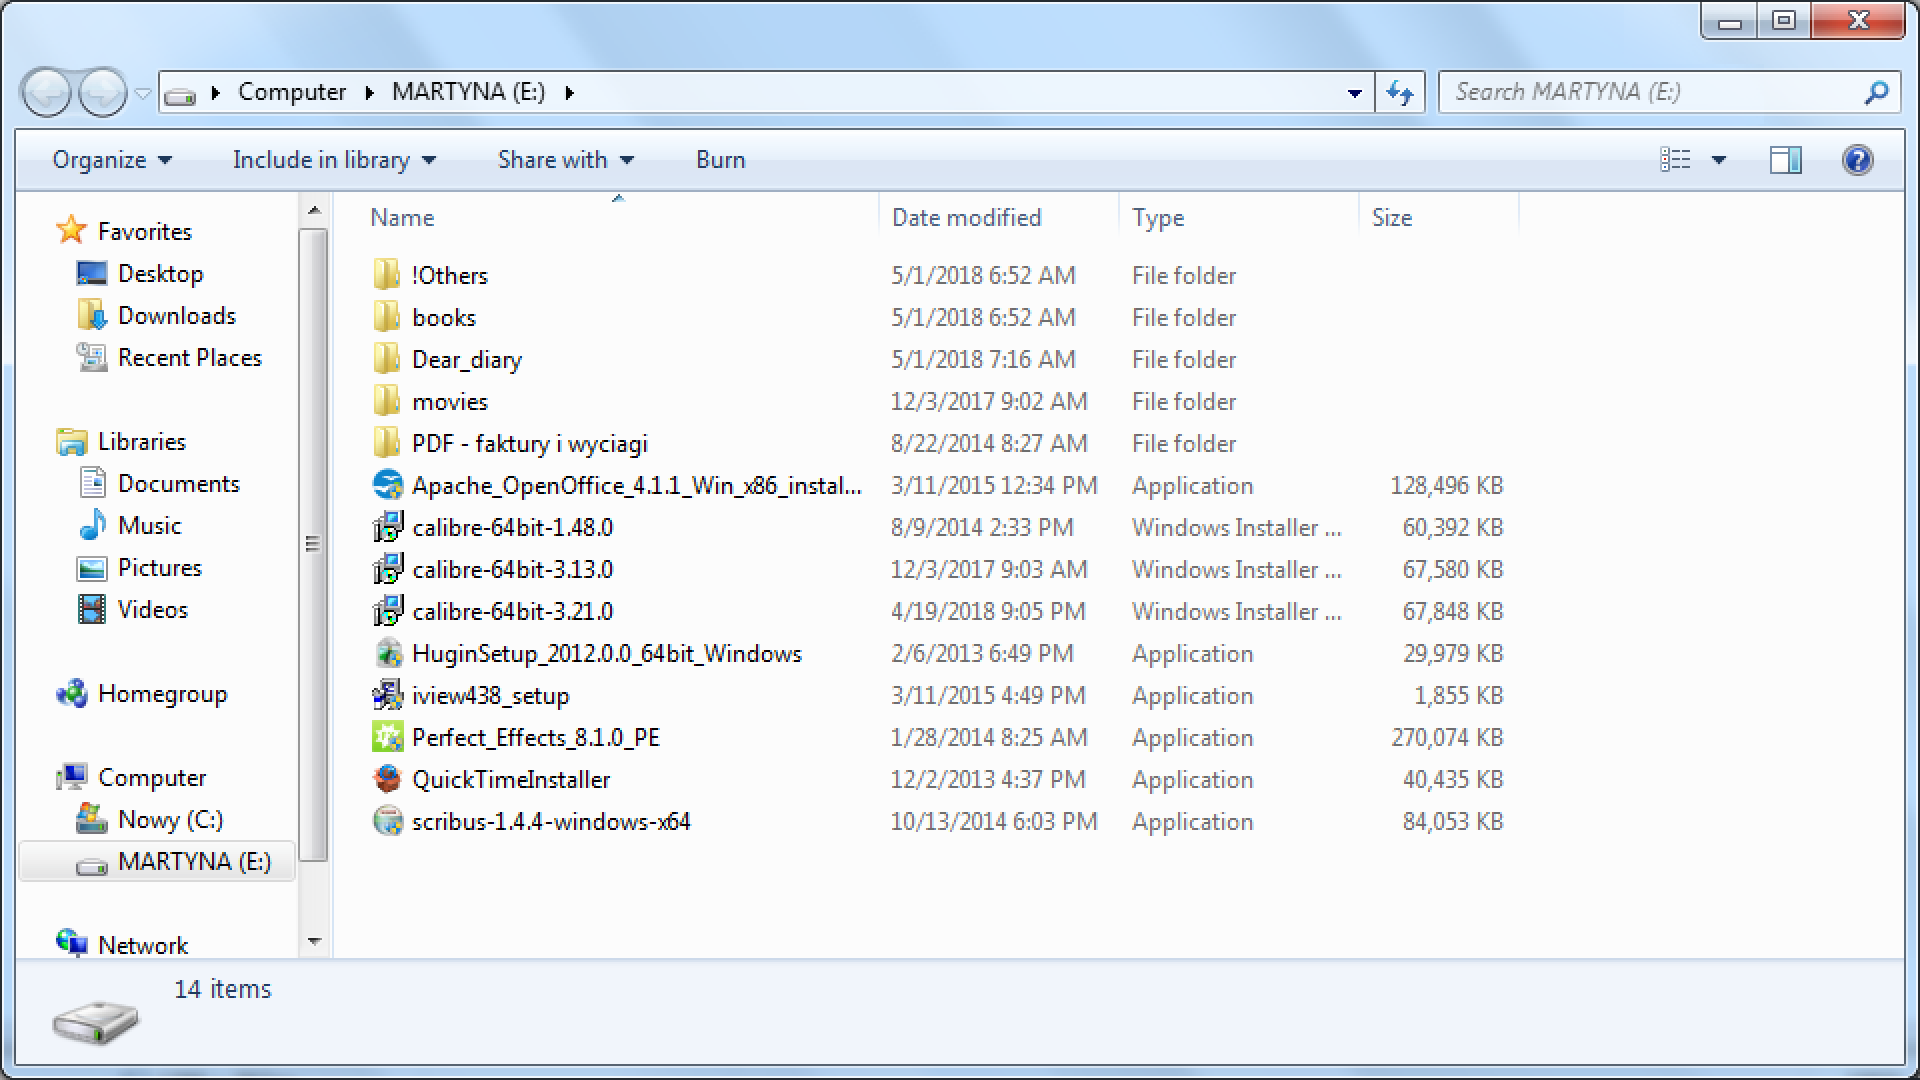Select the calibre-64bit-1.48.0 installer icon

387,527
